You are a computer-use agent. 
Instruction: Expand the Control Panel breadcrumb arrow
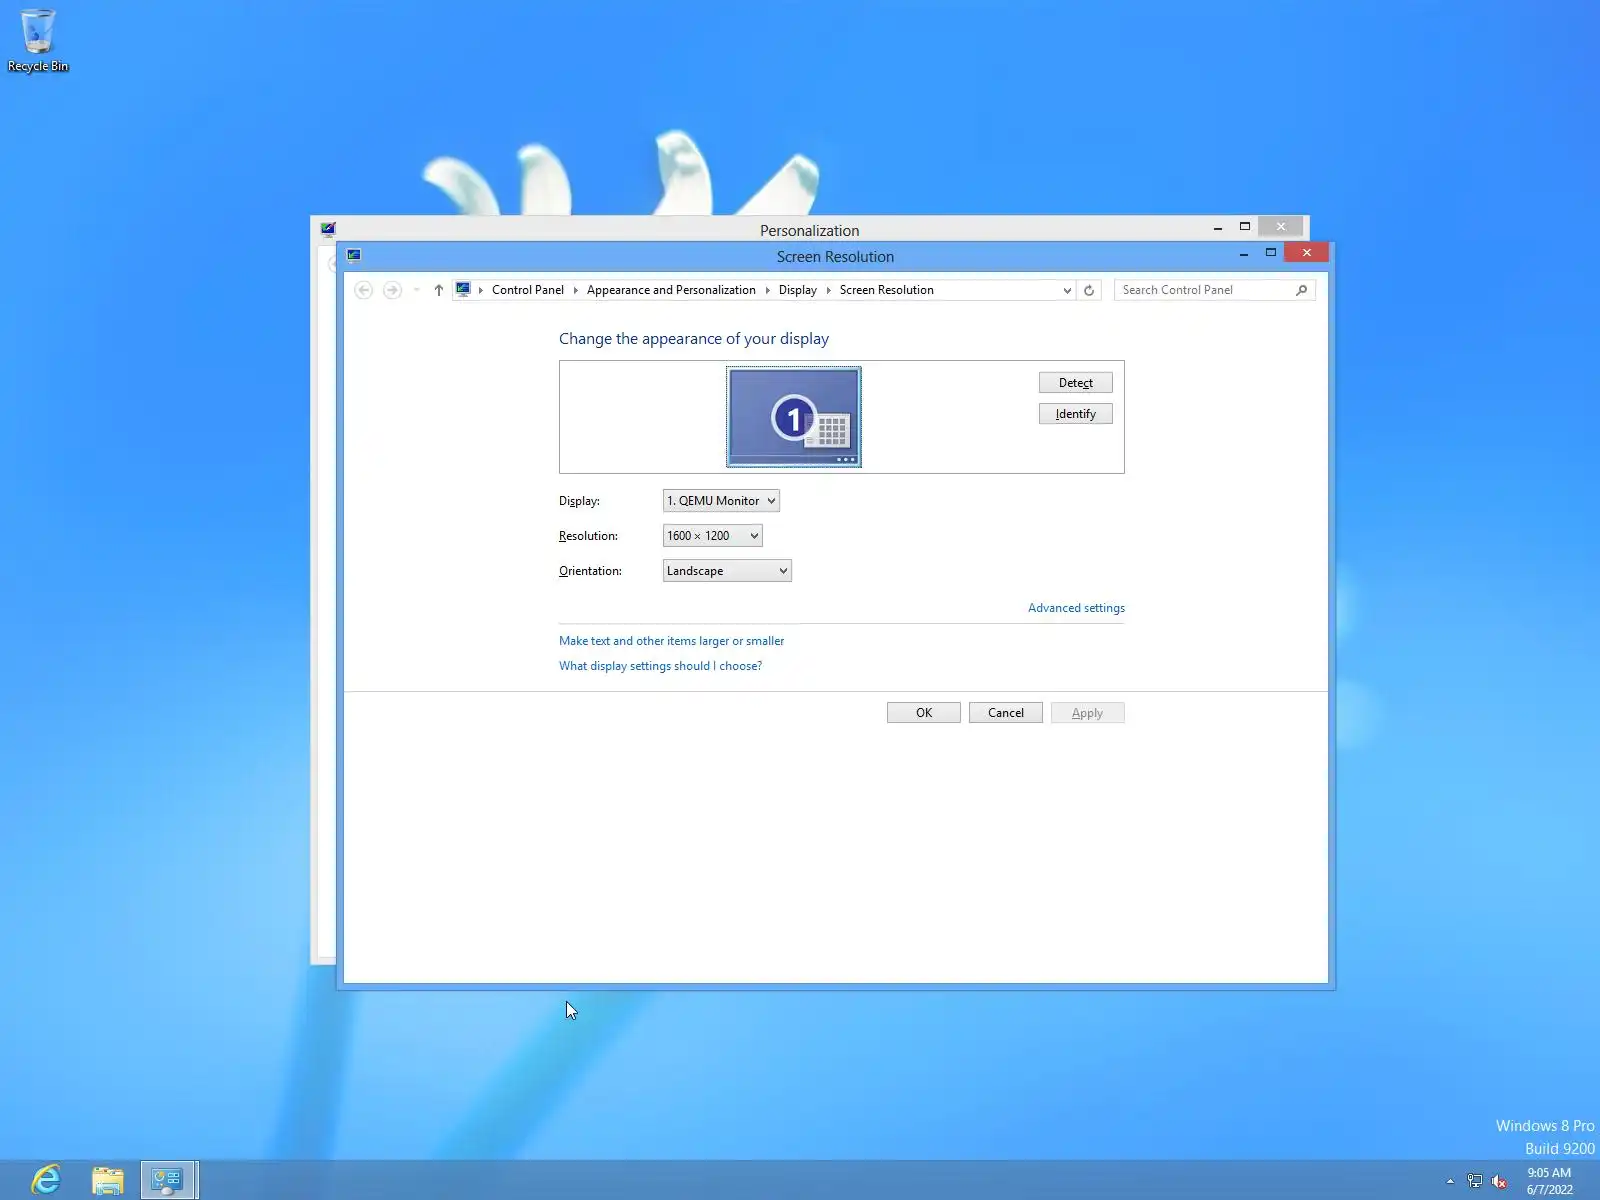(576, 290)
